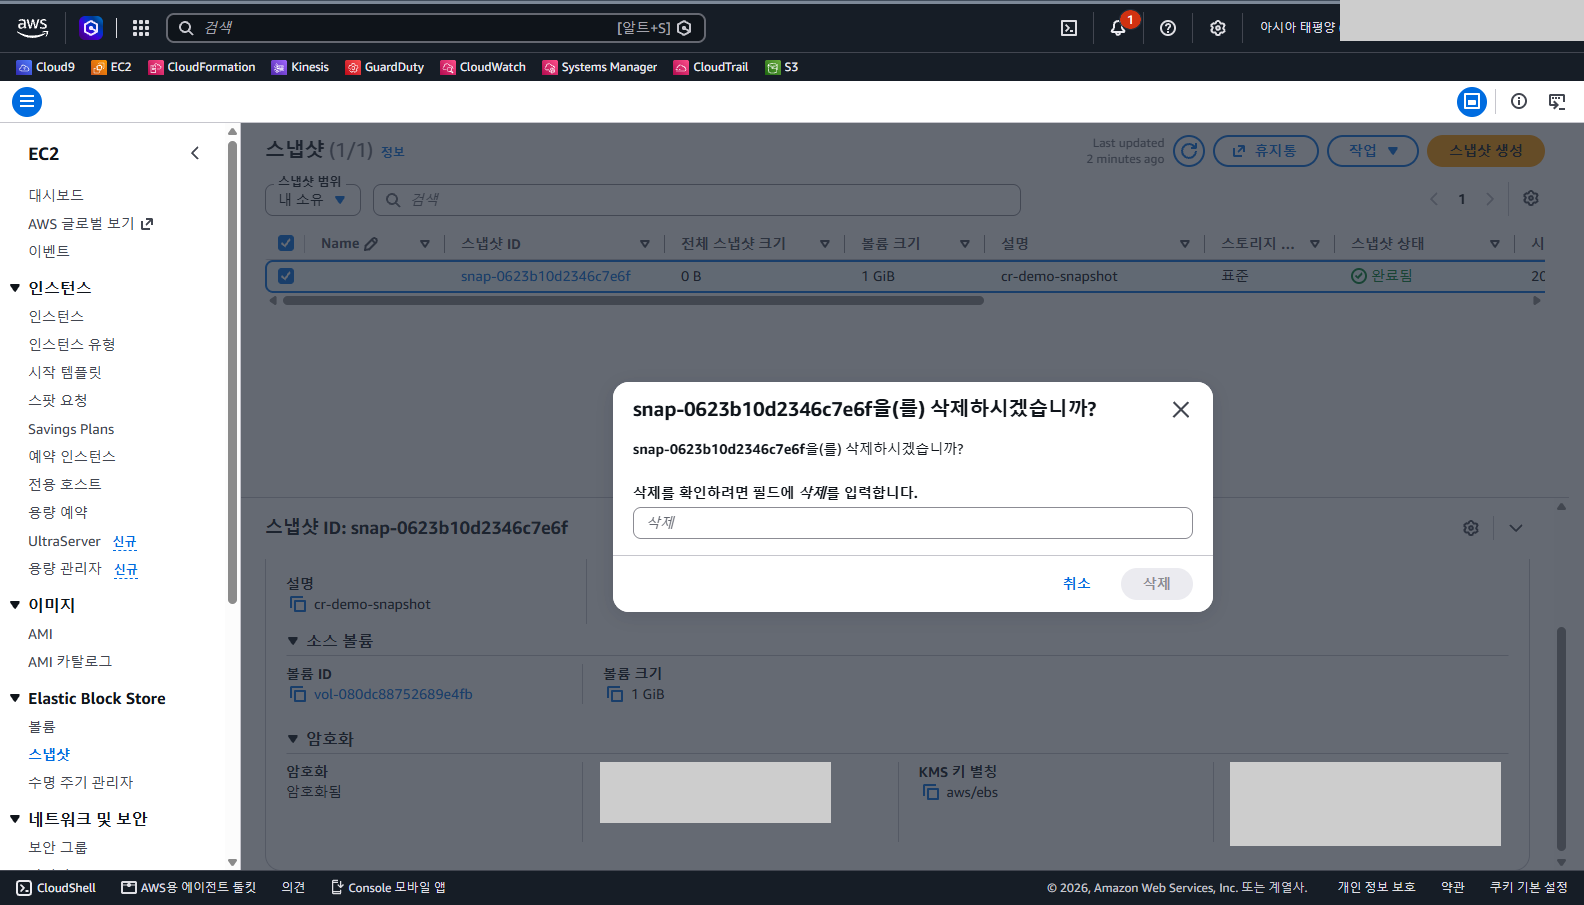Open AMI in the side navigation
1584x905 pixels.
pos(40,634)
